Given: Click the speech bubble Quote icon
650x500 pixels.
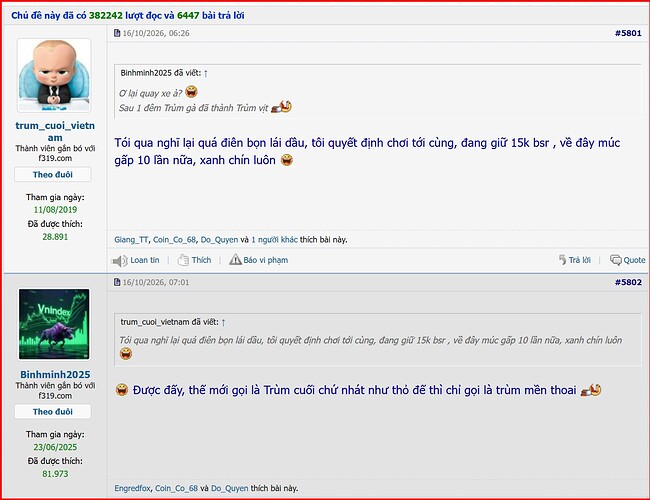Looking at the screenshot, I should [x=616, y=260].
